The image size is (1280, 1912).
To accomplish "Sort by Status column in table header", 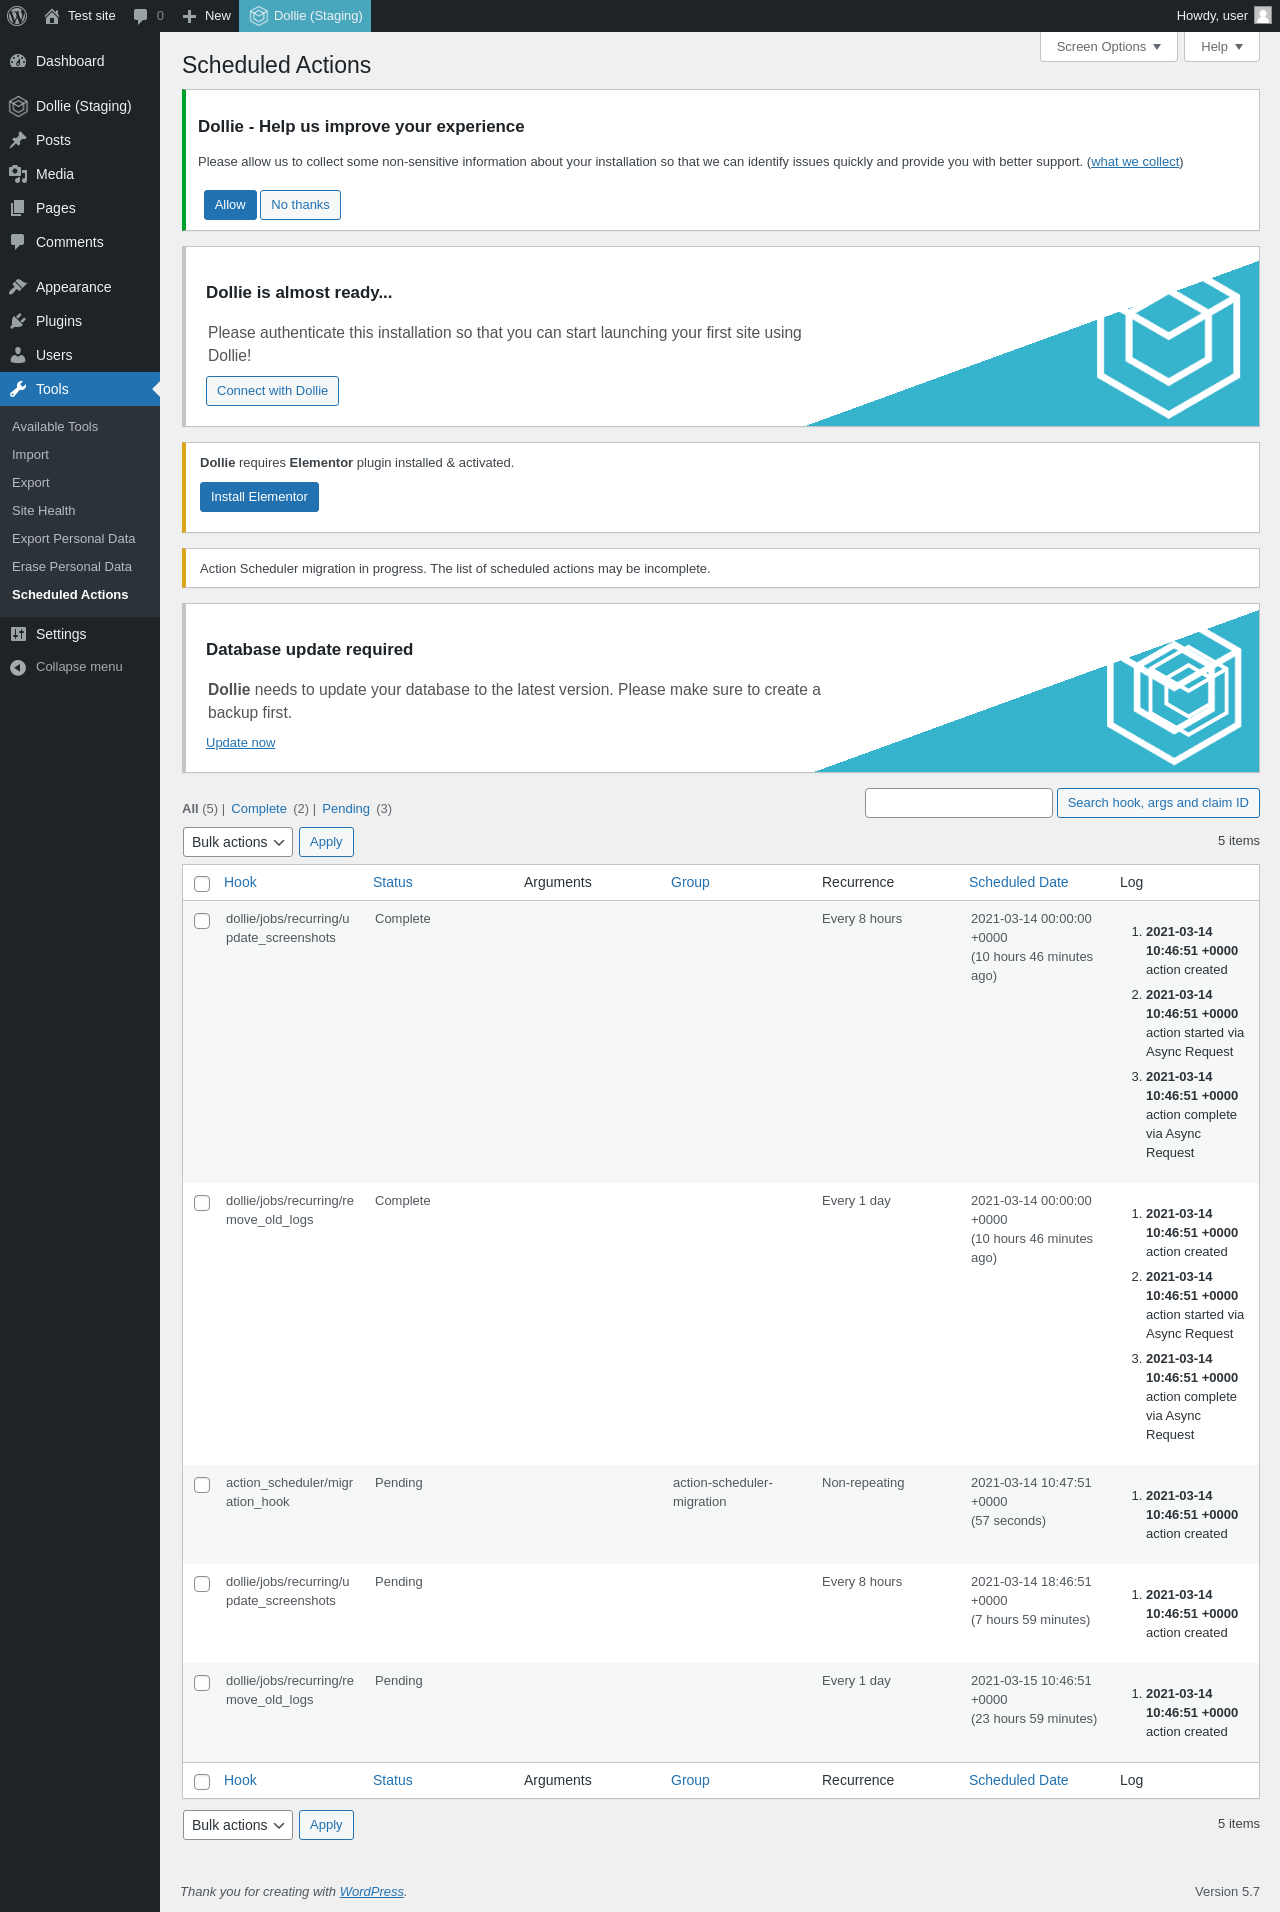I will pos(393,882).
